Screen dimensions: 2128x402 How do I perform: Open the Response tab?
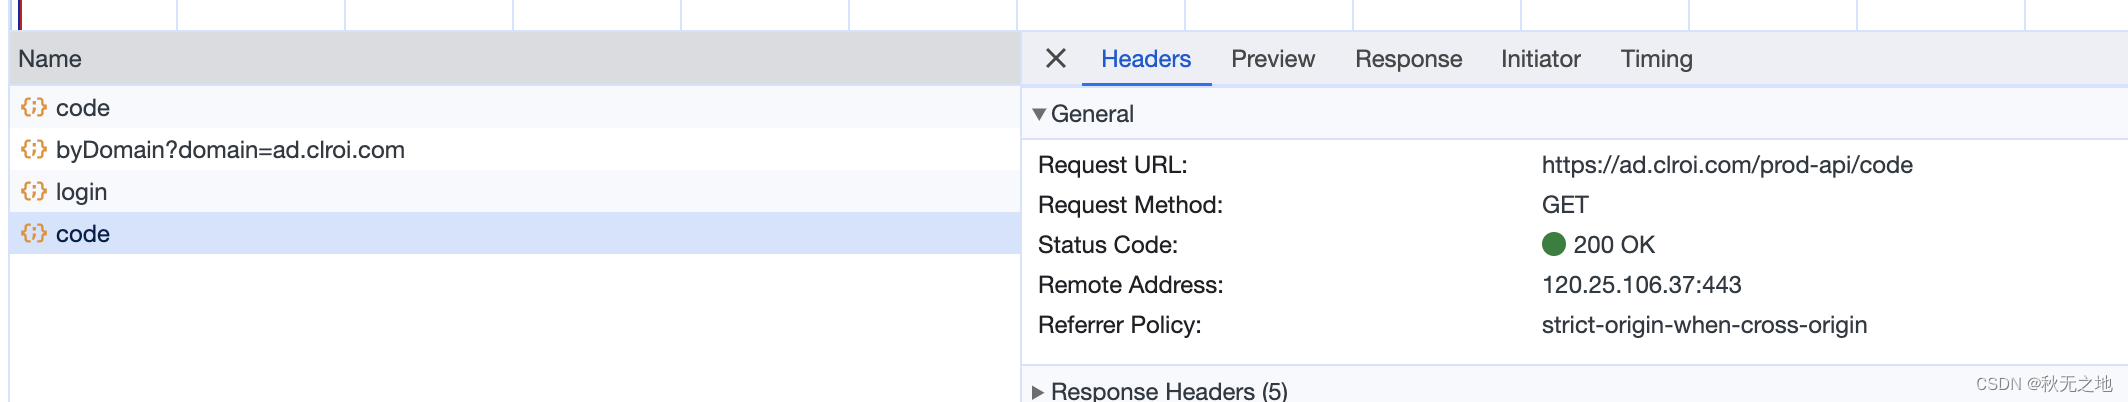(1408, 59)
